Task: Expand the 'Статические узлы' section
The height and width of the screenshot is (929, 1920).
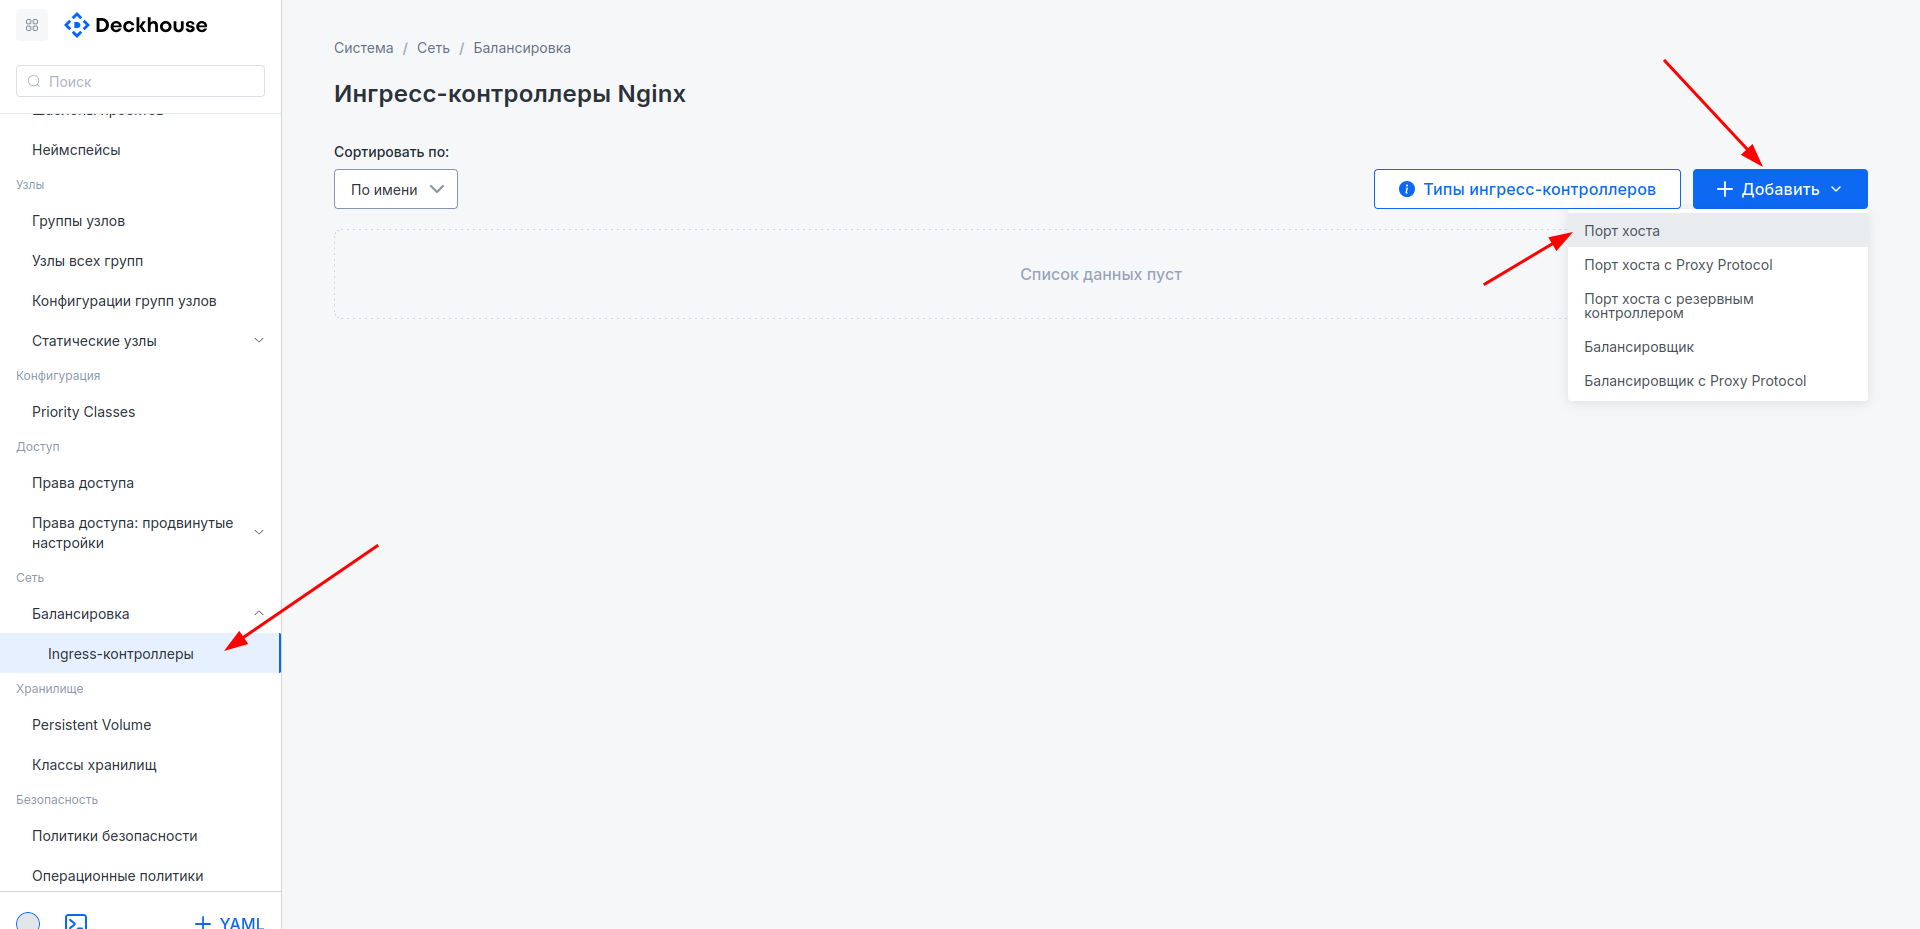Action: pos(259,341)
